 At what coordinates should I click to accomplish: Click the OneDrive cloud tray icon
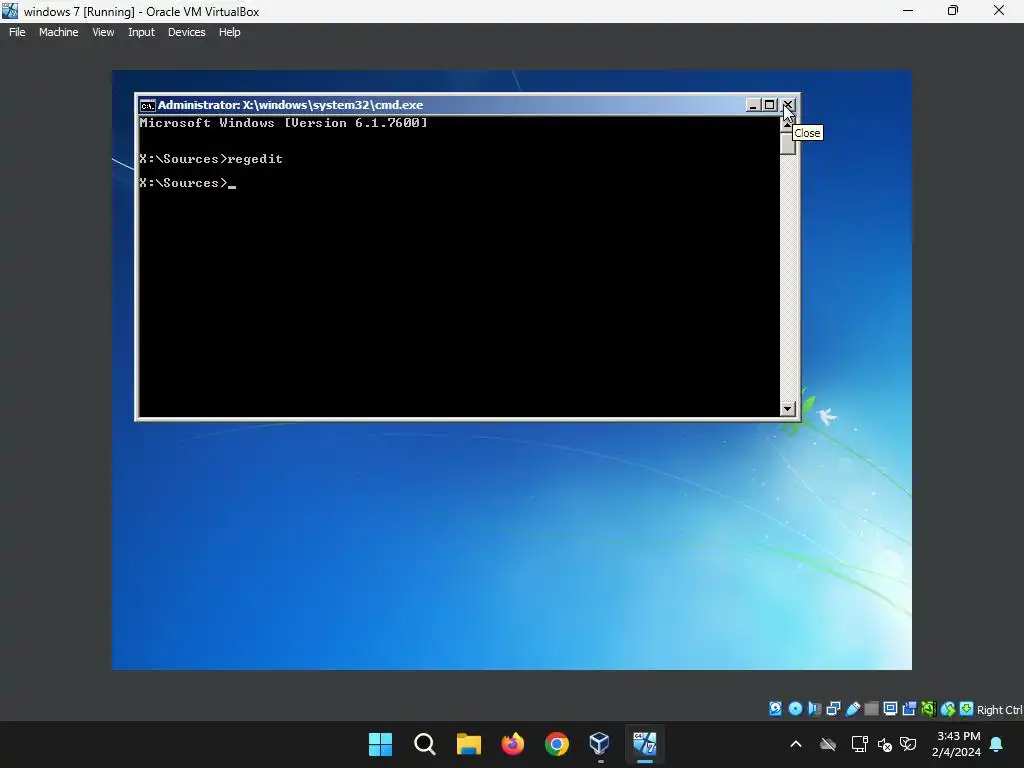(828, 744)
